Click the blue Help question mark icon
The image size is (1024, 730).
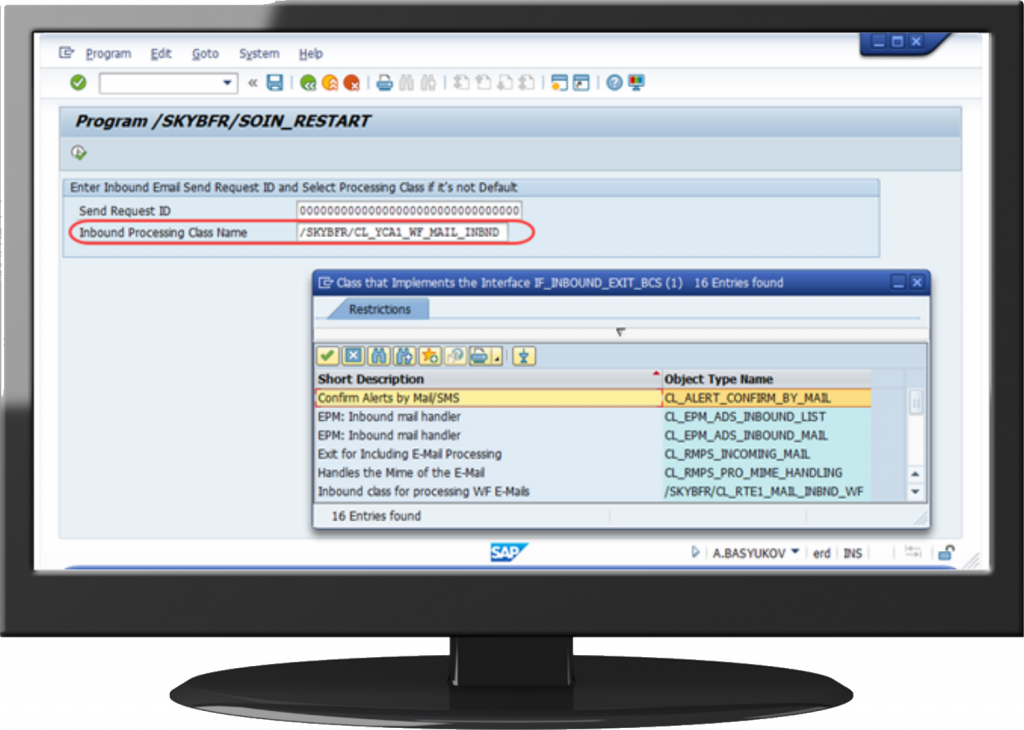pyautogui.click(x=614, y=83)
